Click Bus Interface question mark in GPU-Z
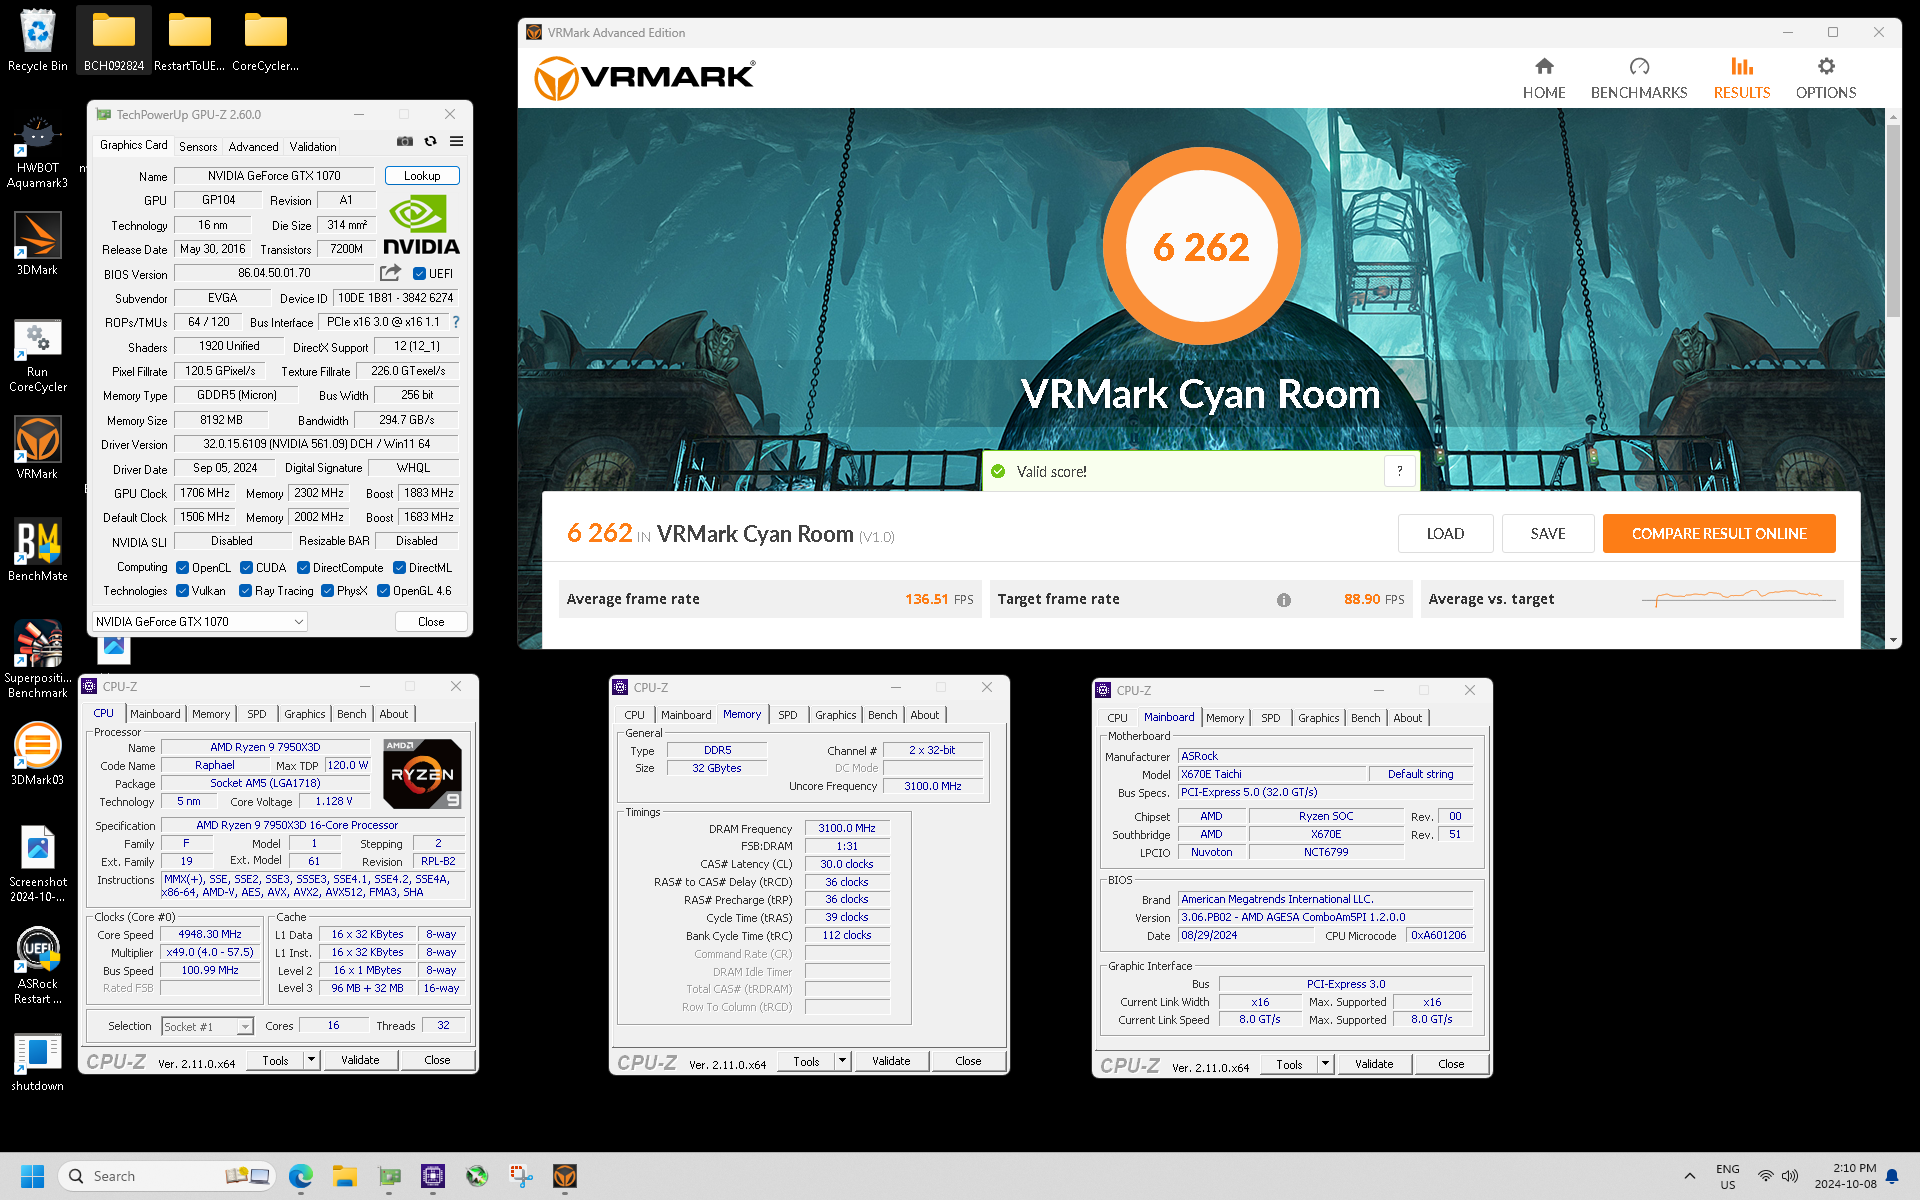 coord(456,322)
